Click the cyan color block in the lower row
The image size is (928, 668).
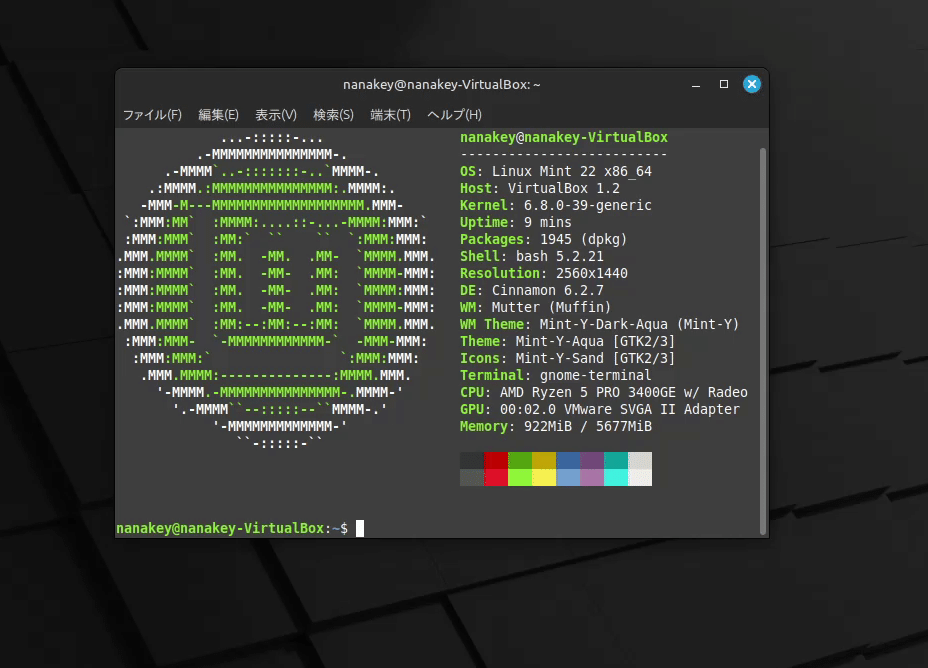[x=616, y=477]
